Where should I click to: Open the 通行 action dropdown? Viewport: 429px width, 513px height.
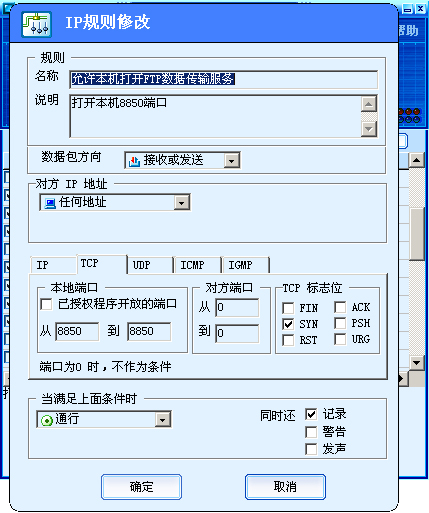(x=163, y=420)
